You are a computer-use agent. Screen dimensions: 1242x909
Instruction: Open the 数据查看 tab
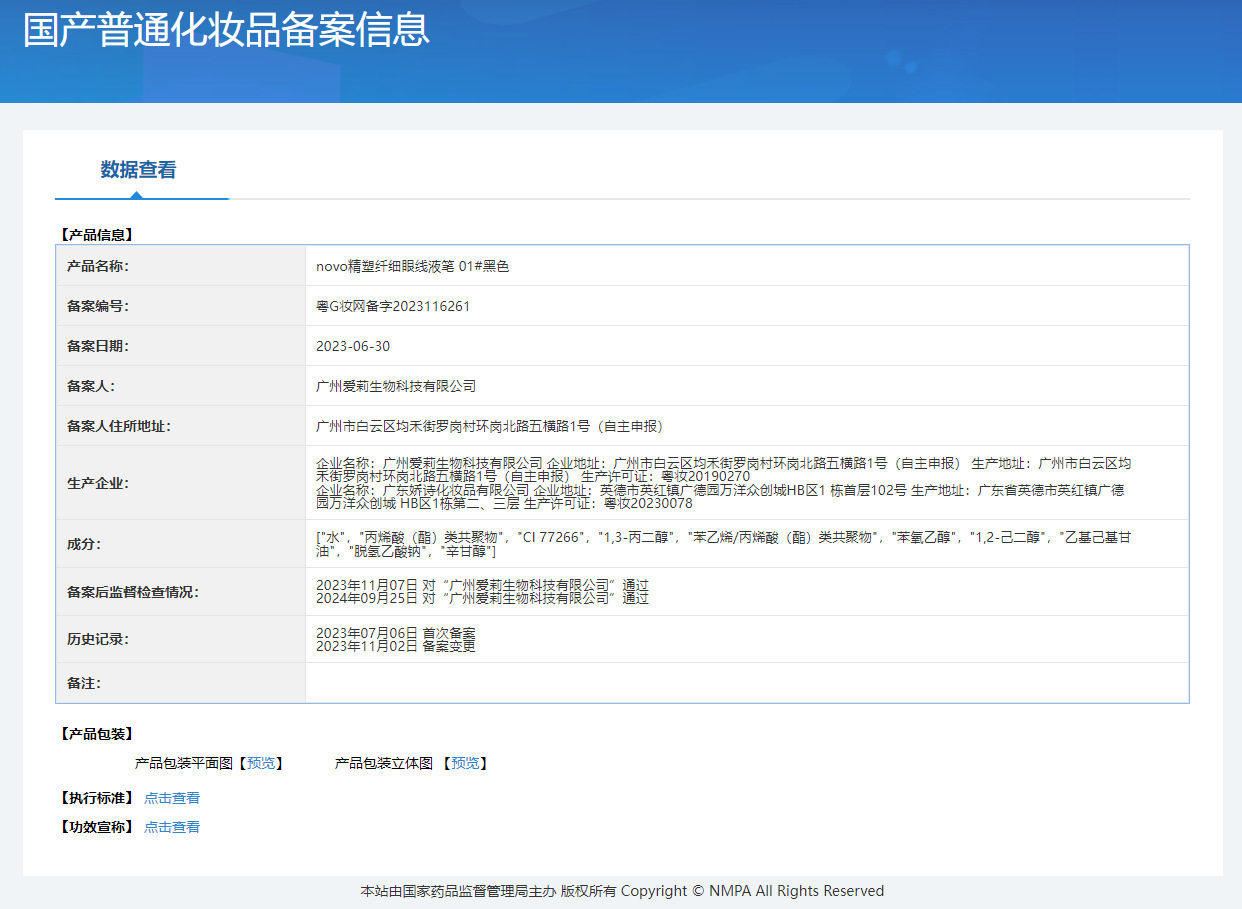tap(138, 170)
